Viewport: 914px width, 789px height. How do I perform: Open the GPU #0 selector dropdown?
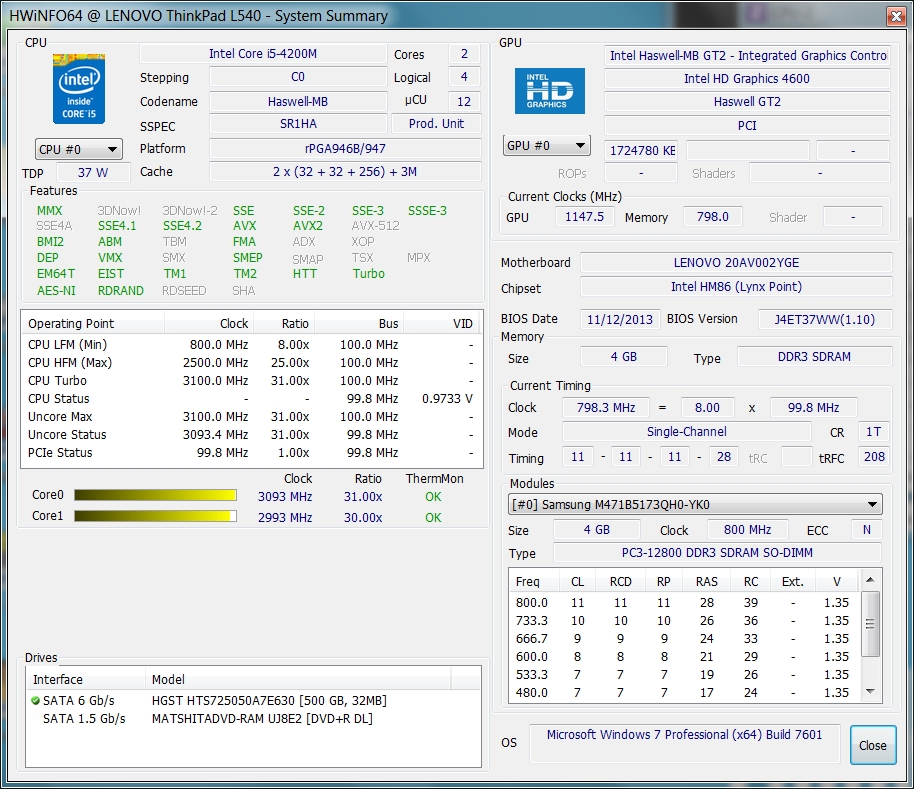pos(546,146)
